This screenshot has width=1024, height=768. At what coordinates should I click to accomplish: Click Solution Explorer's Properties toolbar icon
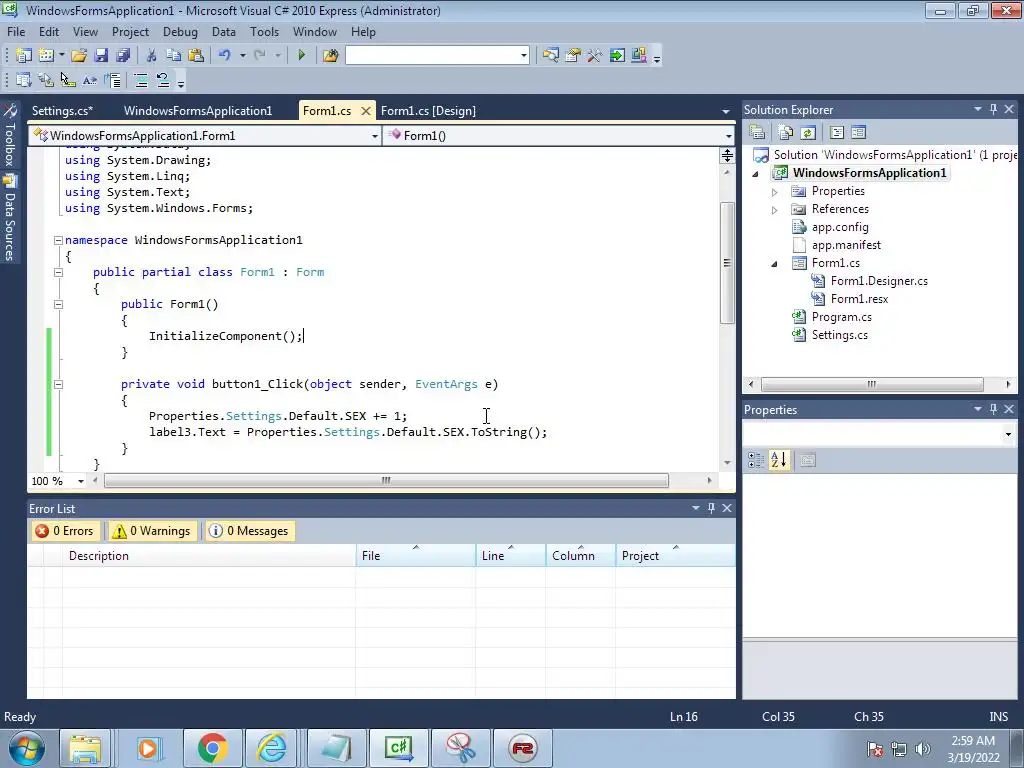click(757, 133)
